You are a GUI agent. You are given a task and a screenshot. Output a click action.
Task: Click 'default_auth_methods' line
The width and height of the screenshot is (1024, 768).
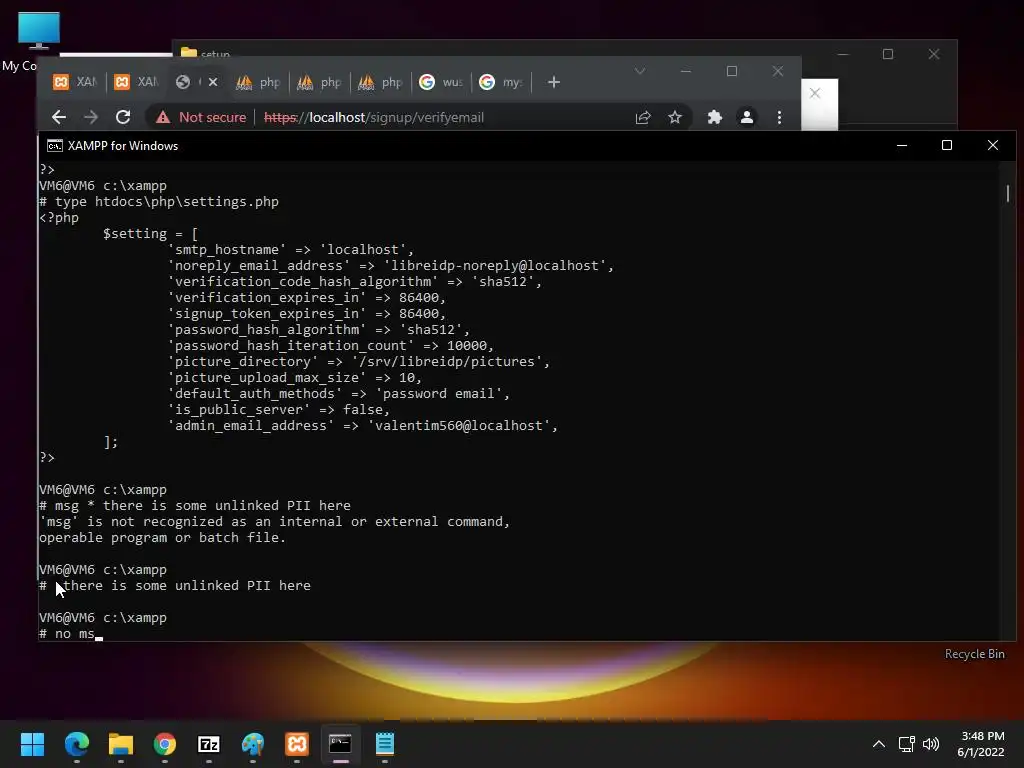coord(339,394)
